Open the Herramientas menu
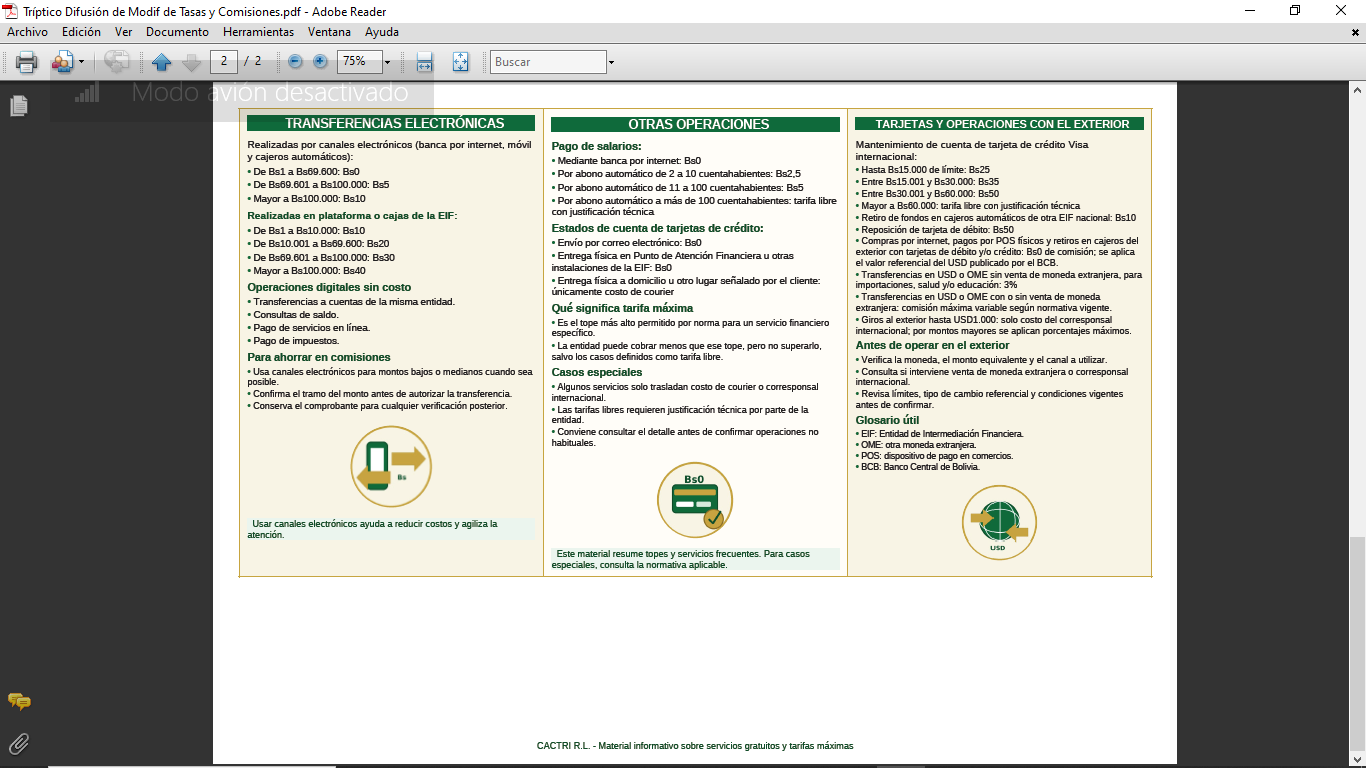The image size is (1366, 768). 258,32
